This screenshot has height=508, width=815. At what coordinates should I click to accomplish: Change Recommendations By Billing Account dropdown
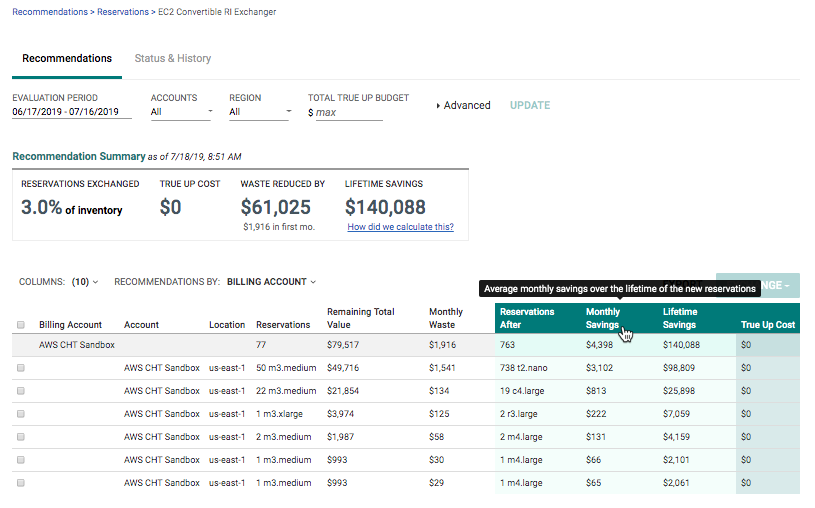(x=271, y=282)
